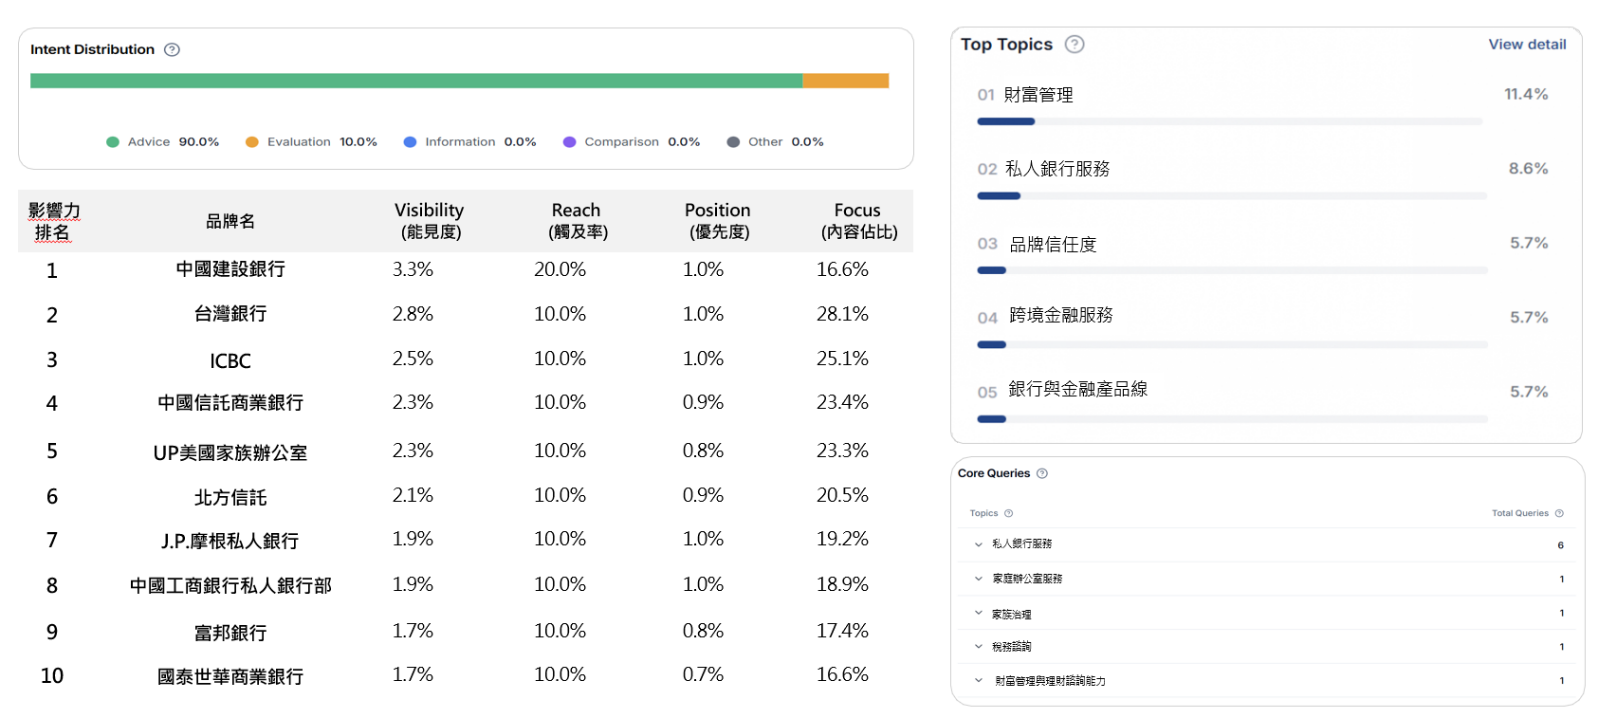Click the orange Evaluation bar segment
This screenshot has height=718, width=1598.
click(845, 81)
